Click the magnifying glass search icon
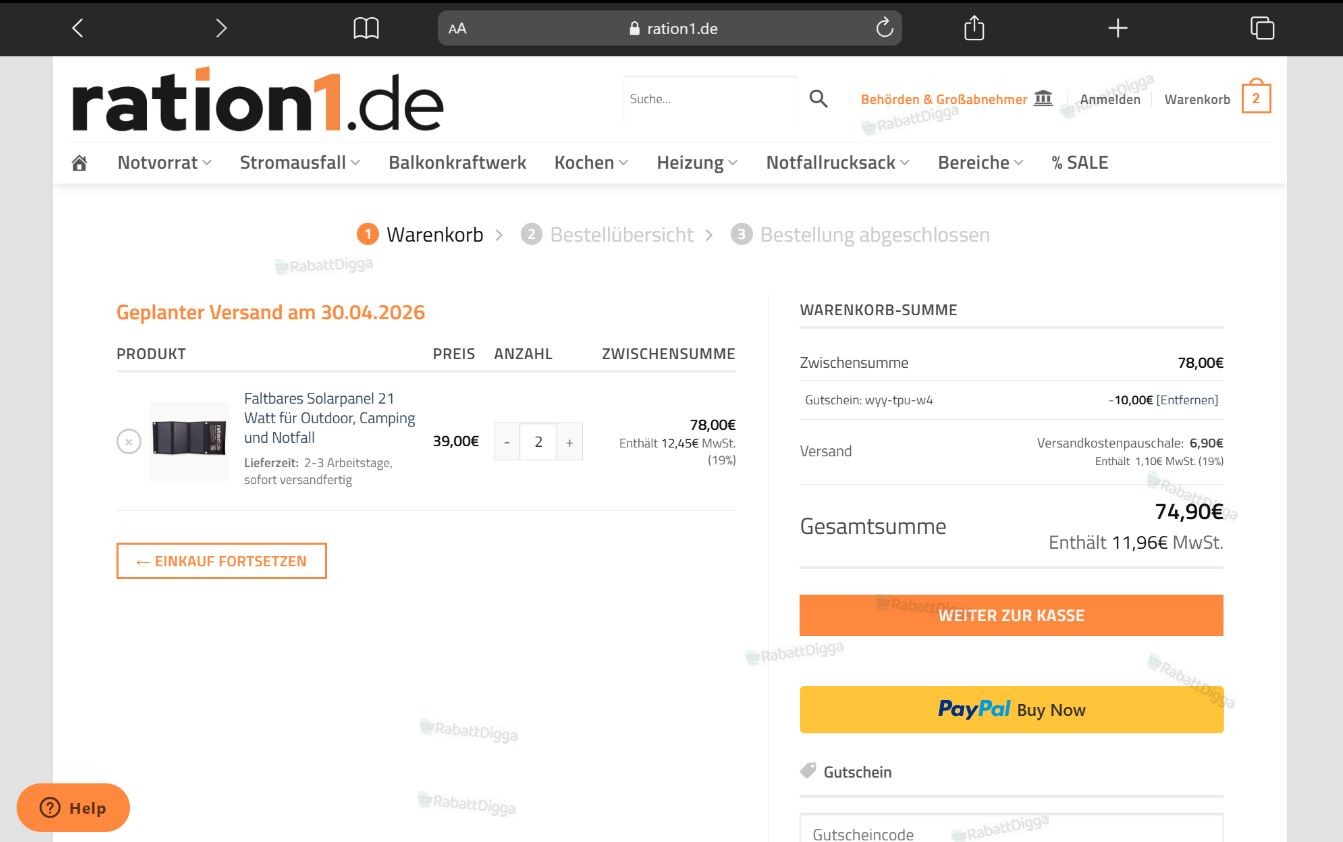 [818, 99]
